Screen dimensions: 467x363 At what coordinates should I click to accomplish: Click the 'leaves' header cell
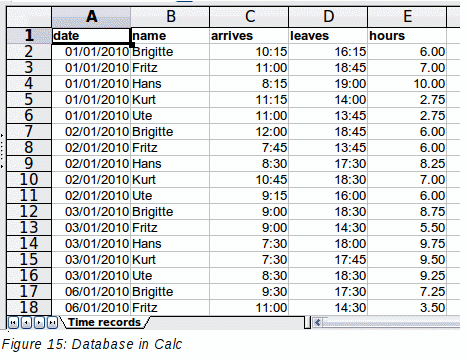328,36
